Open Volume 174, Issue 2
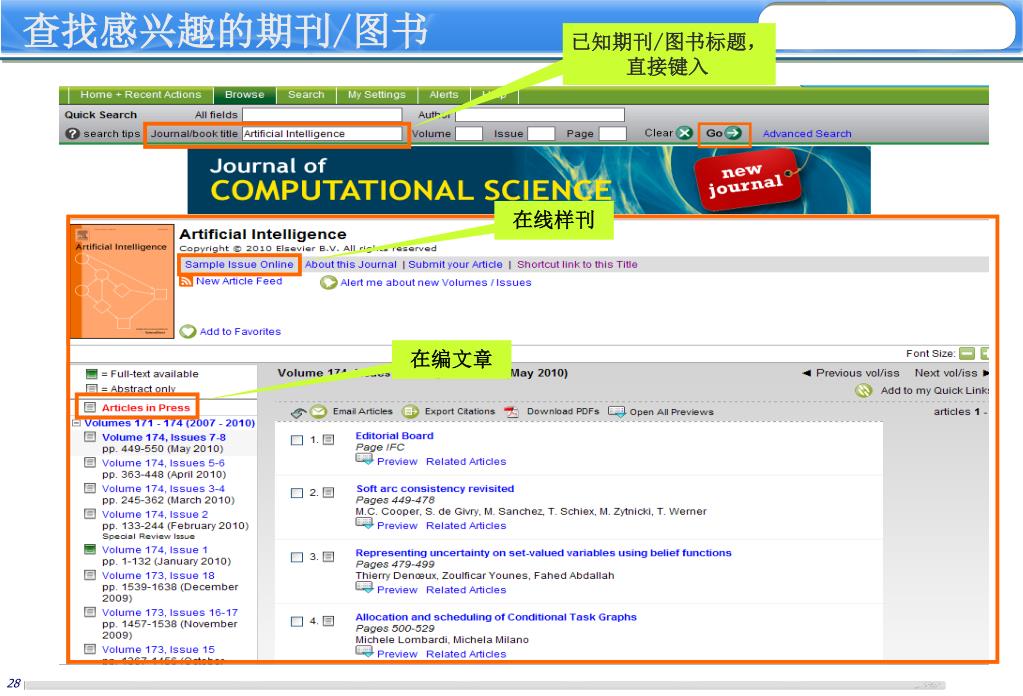Screen dimensions: 1023x696 [155, 514]
